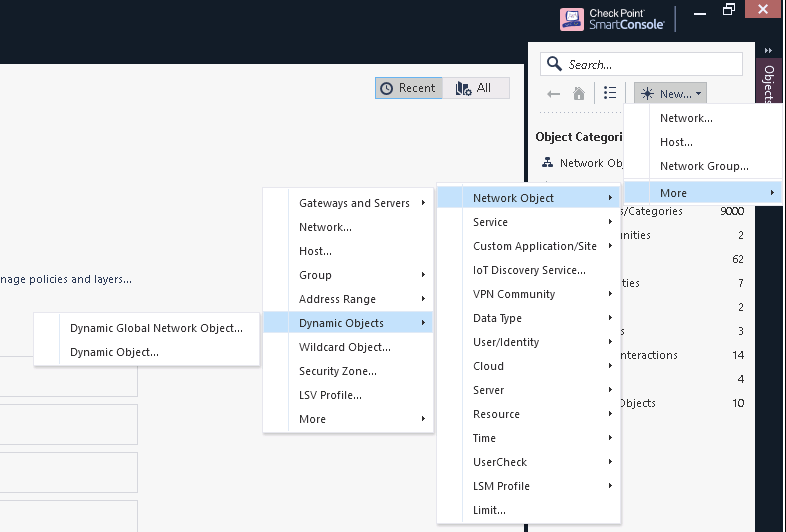This screenshot has height=532, width=786.
Task: Select LSV Profile... entry
Action: click(348, 396)
